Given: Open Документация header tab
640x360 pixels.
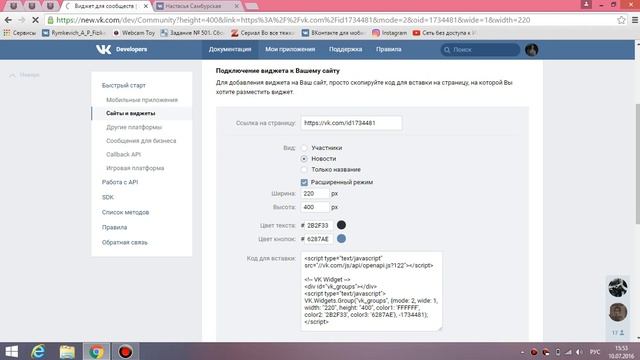Looking at the screenshot, I should (230, 49).
